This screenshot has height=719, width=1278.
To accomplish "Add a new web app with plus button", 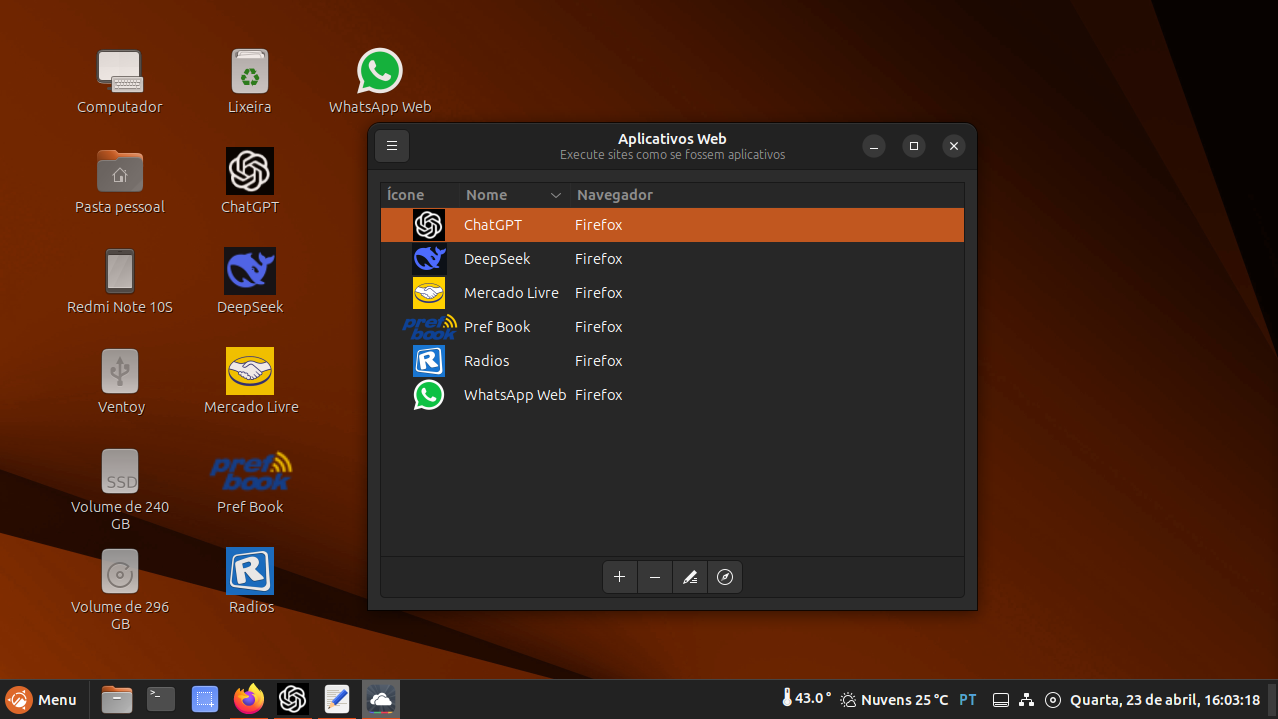I will tap(620, 577).
